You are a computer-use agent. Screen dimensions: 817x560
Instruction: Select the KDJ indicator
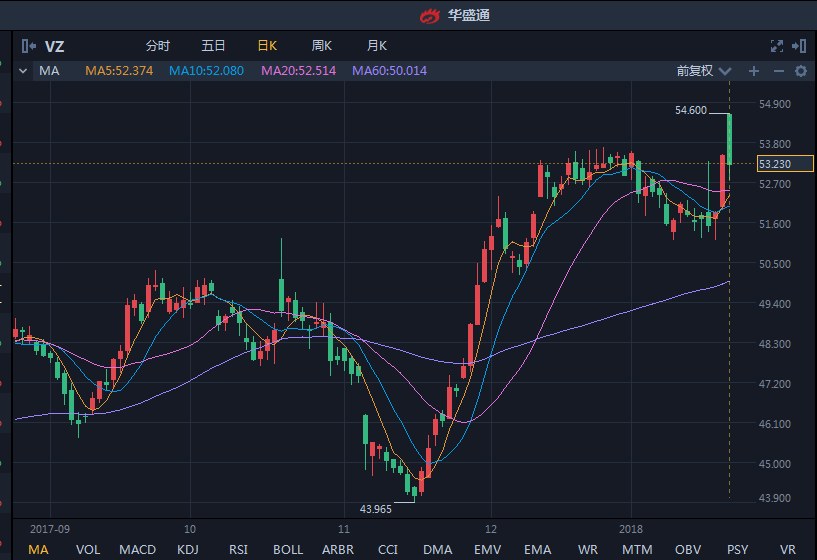(x=188, y=549)
